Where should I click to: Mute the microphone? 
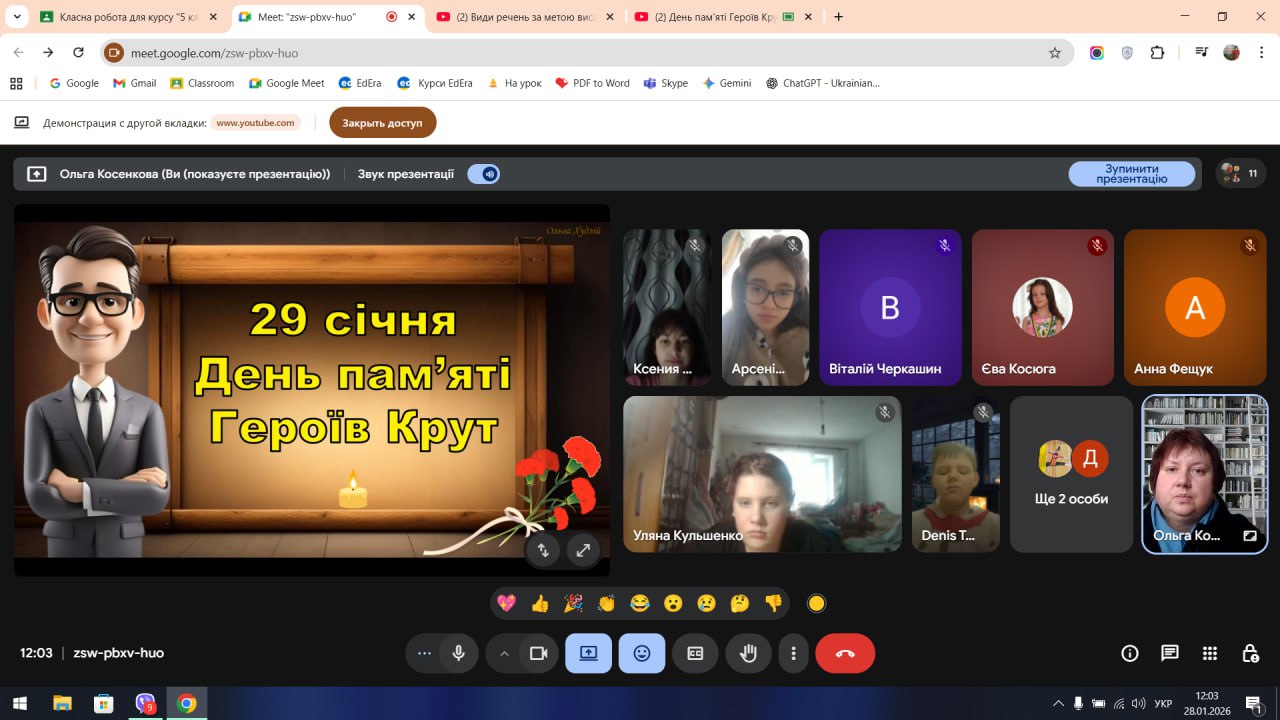pyautogui.click(x=458, y=653)
